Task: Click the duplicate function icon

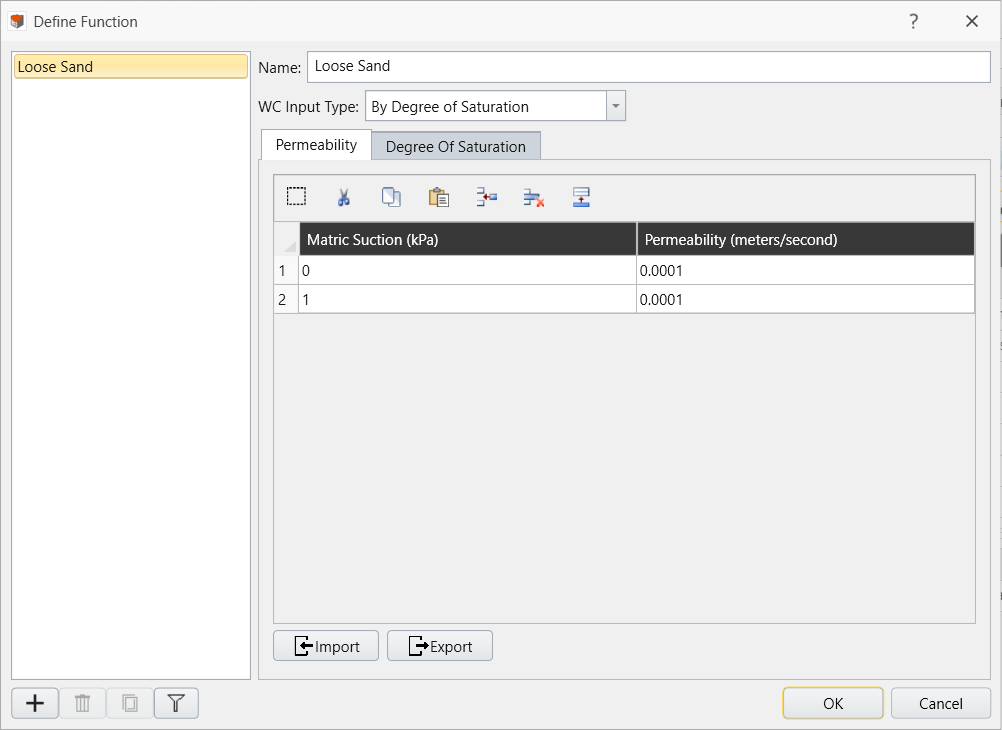Action: click(130, 703)
